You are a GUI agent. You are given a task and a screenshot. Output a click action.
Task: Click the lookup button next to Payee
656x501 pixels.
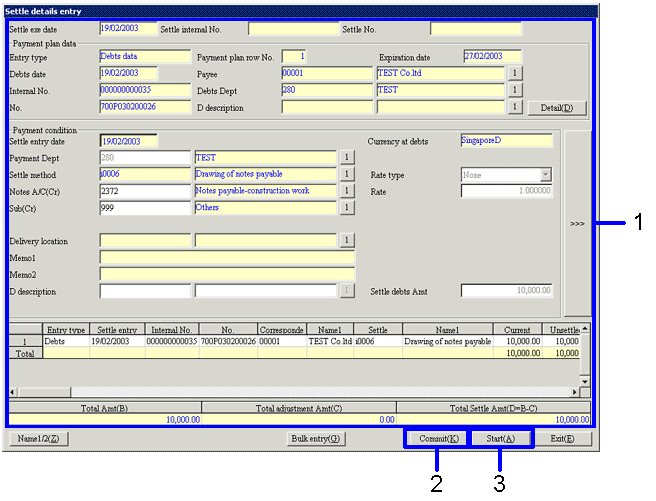click(x=515, y=73)
